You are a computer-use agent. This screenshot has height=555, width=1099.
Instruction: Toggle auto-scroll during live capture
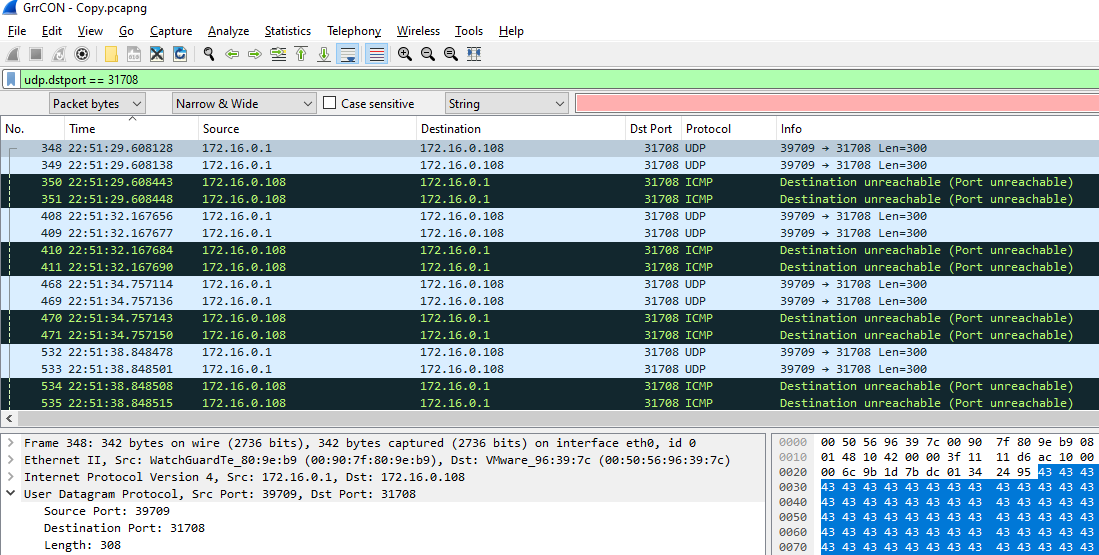348,54
